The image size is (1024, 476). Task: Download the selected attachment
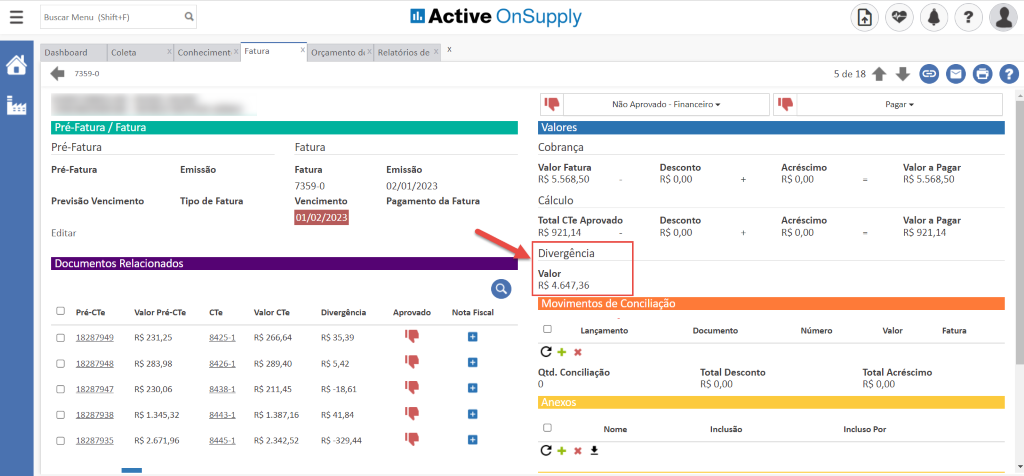tap(594, 451)
